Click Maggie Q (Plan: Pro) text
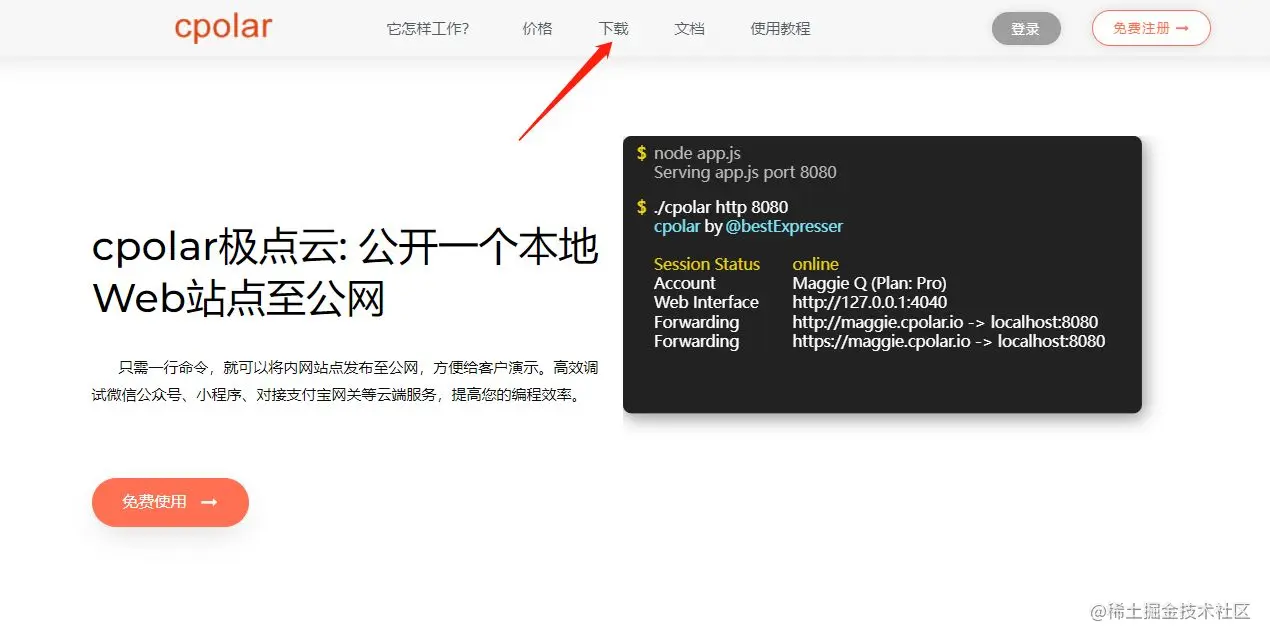Viewport: 1270px width, 641px height. 870,283
